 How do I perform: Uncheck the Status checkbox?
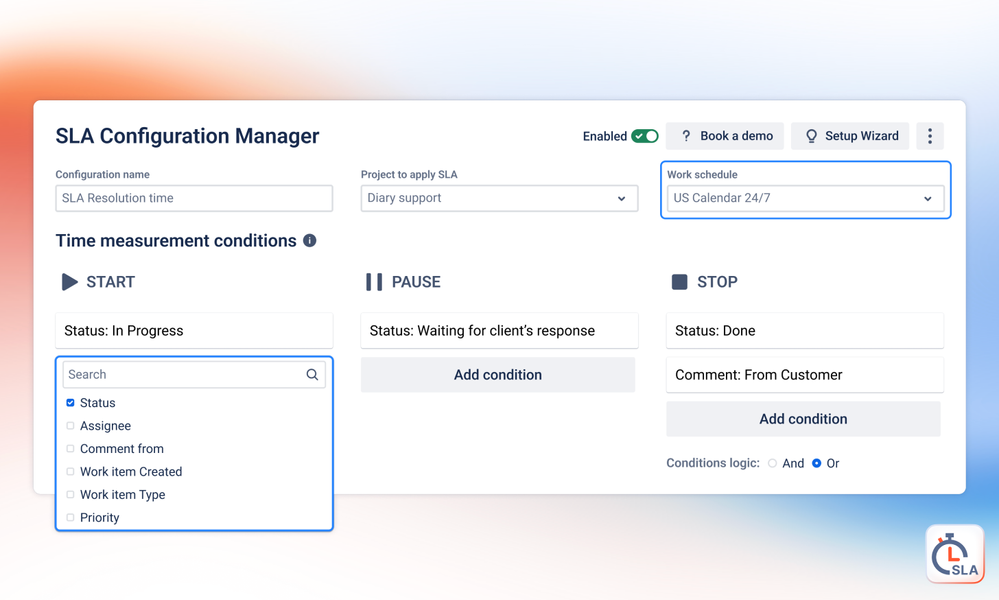70,403
